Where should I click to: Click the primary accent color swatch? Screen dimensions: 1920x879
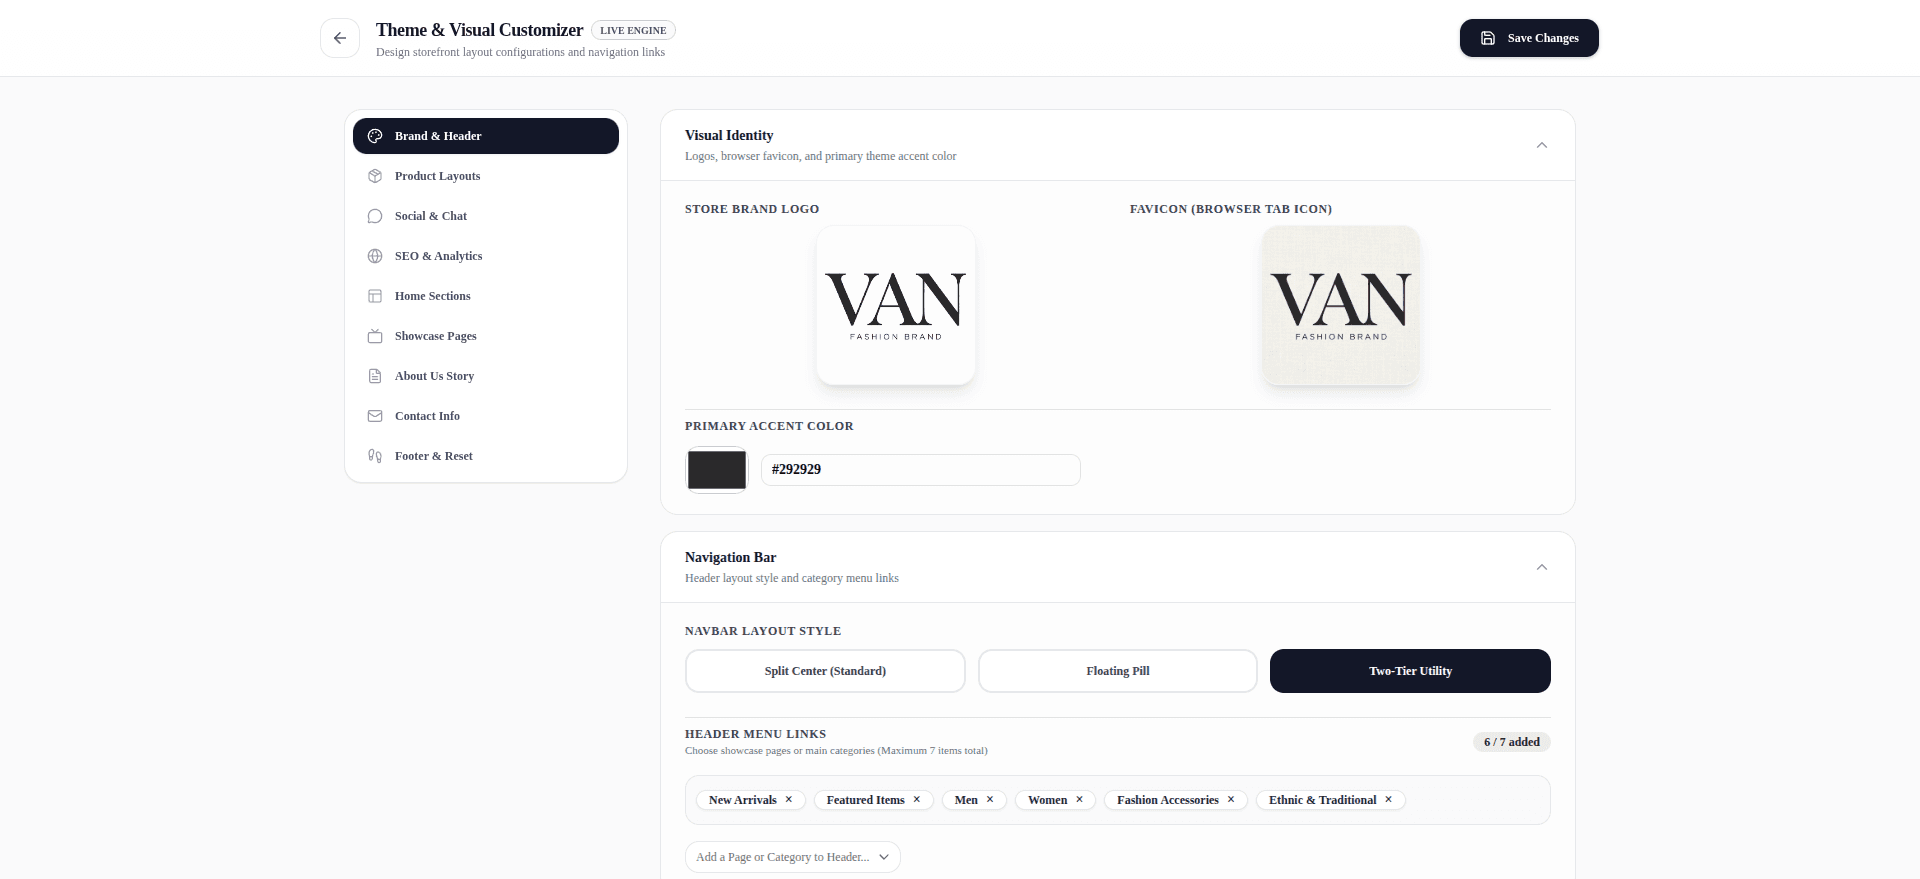click(x=716, y=470)
